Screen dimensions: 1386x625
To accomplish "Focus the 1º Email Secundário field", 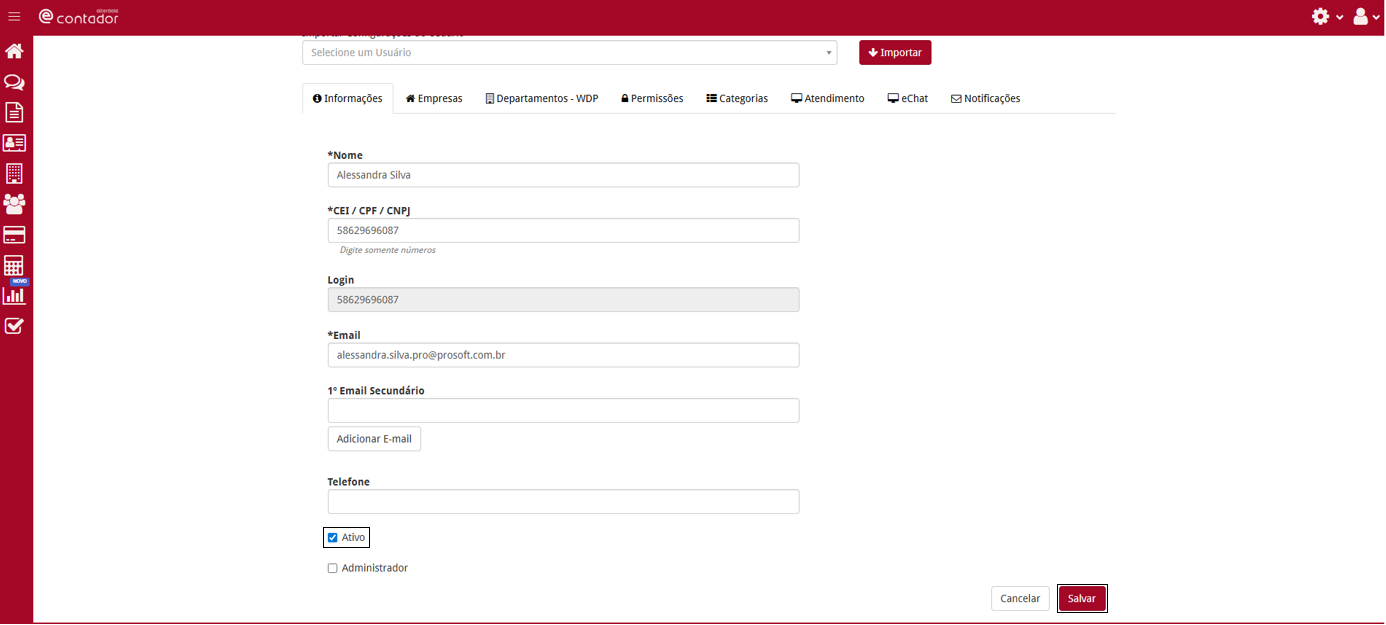I will click(x=563, y=410).
